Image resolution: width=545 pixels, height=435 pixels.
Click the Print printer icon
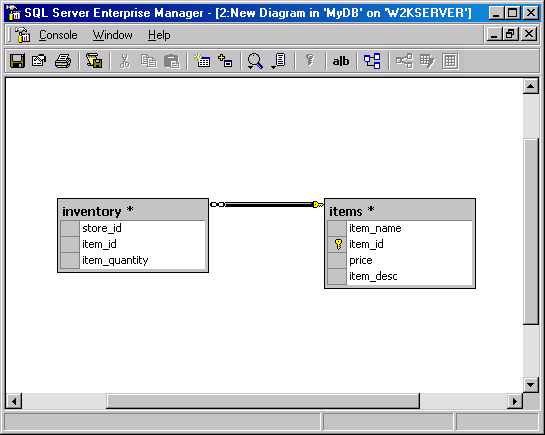(x=63, y=61)
